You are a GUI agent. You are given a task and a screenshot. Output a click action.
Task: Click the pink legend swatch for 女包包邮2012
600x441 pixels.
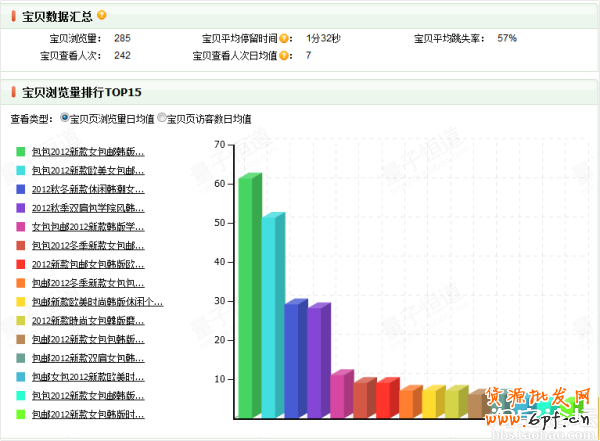[21, 227]
